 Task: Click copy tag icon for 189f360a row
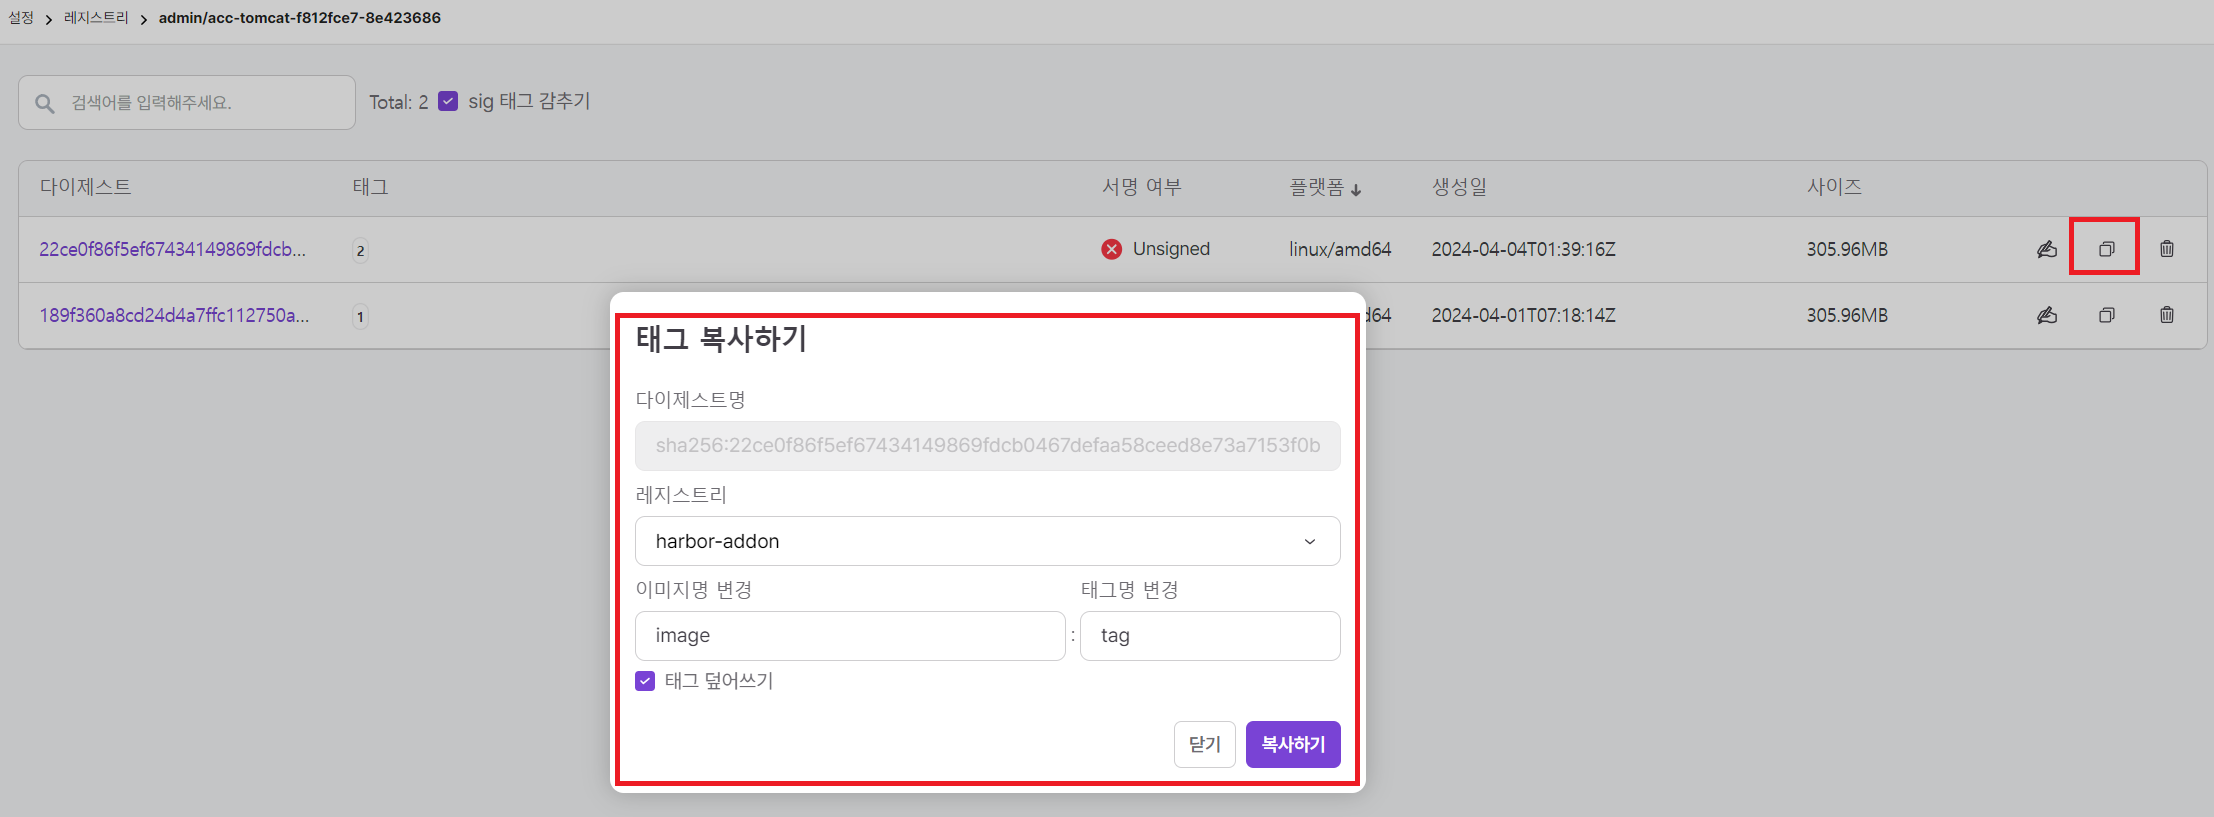(x=2106, y=315)
